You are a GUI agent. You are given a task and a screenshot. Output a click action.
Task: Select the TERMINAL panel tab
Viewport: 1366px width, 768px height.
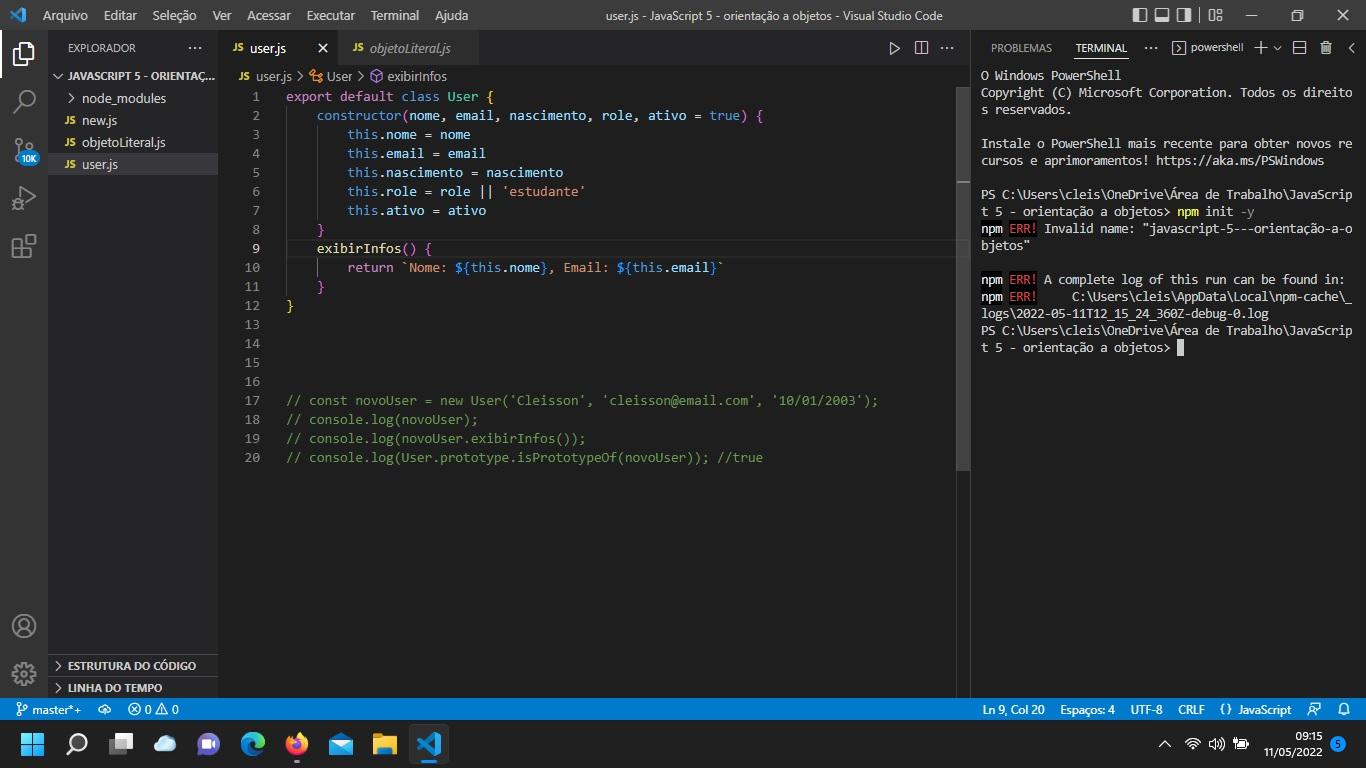pos(1101,48)
